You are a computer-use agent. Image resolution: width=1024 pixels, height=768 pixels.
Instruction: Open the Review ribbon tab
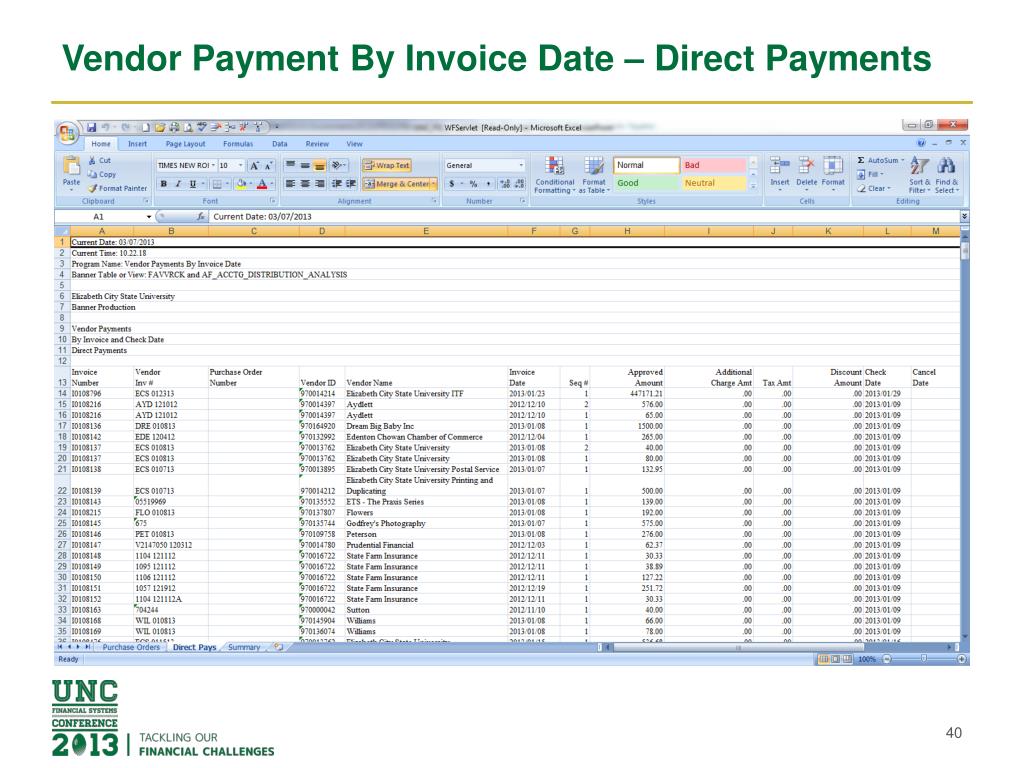click(317, 144)
